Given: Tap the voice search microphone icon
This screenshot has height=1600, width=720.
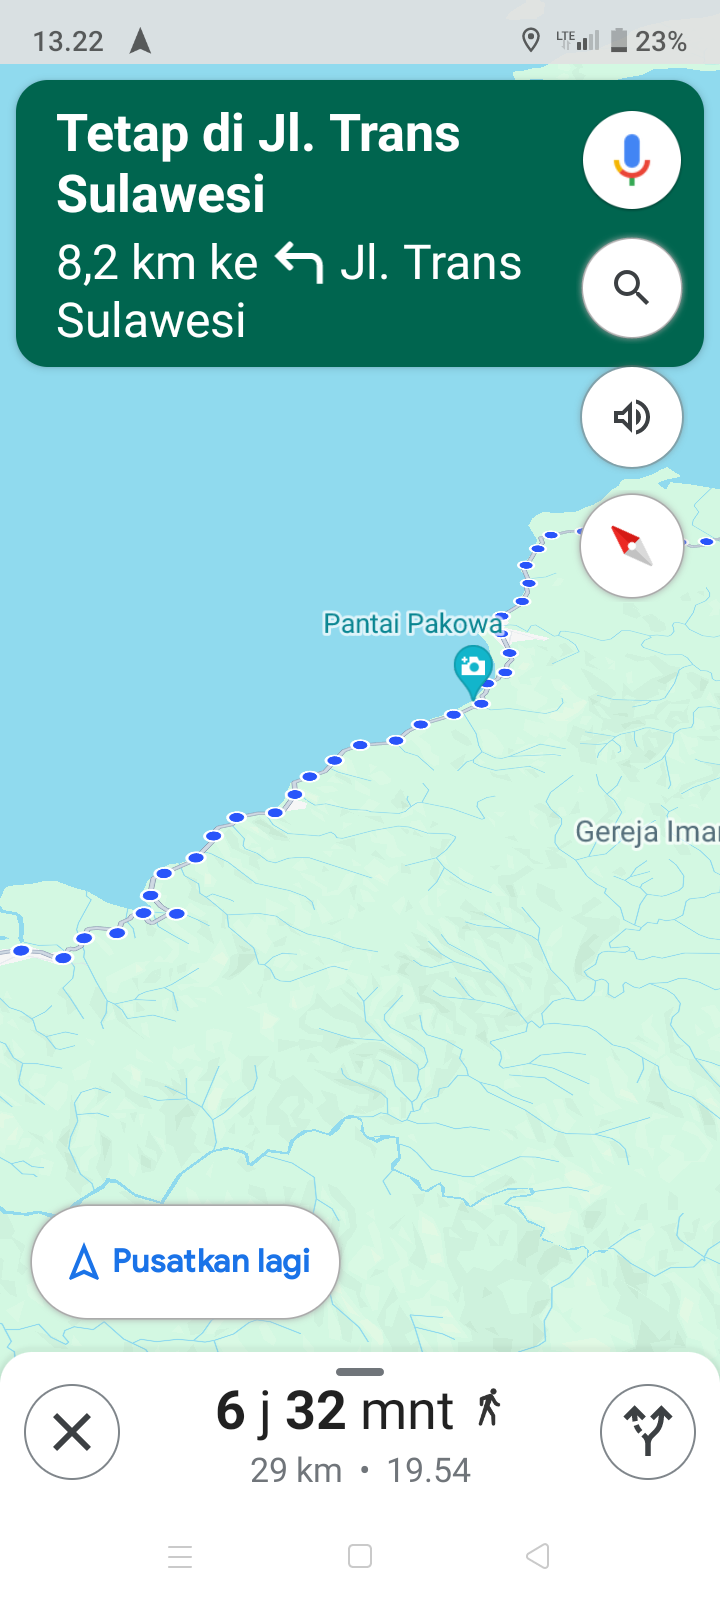Looking at the screenshot, I should point(632,160).
